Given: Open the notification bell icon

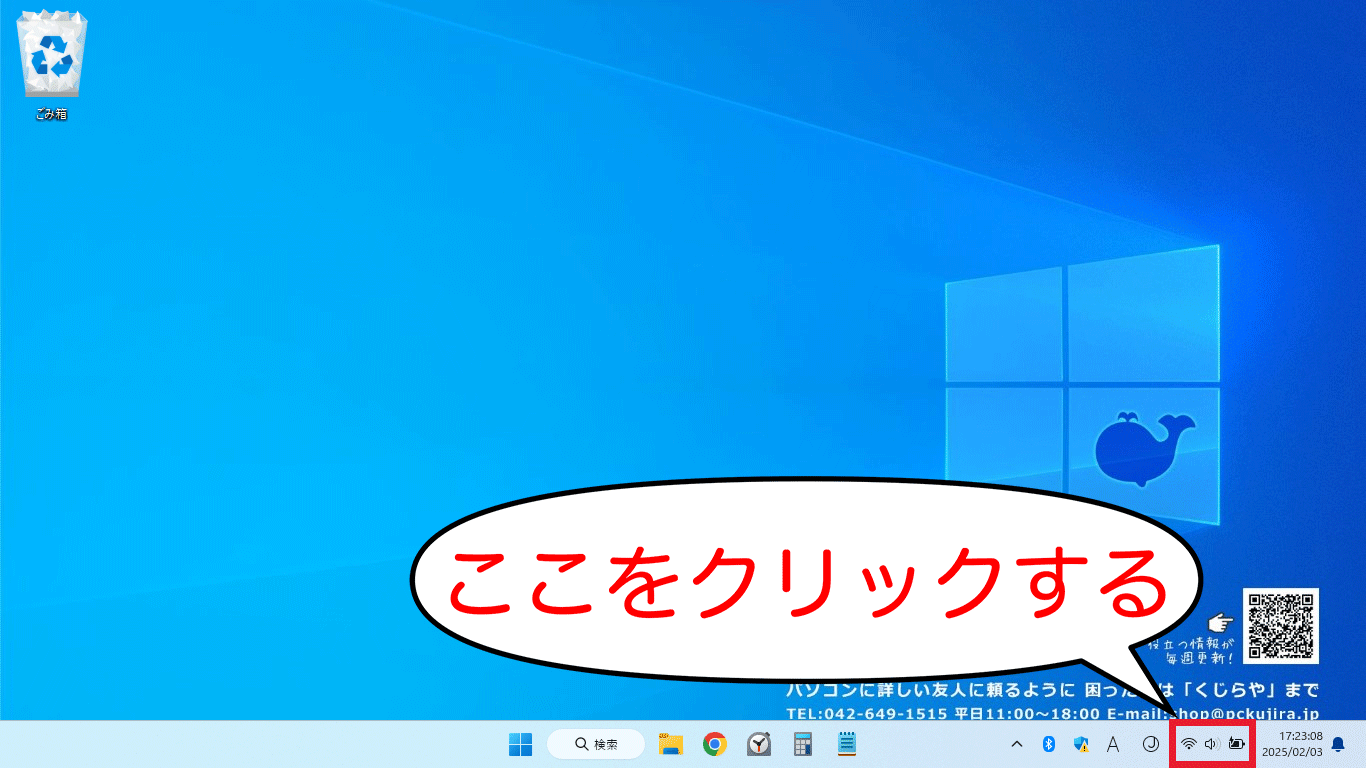Looking at the screenshot, I should (x=1338, y=744).
